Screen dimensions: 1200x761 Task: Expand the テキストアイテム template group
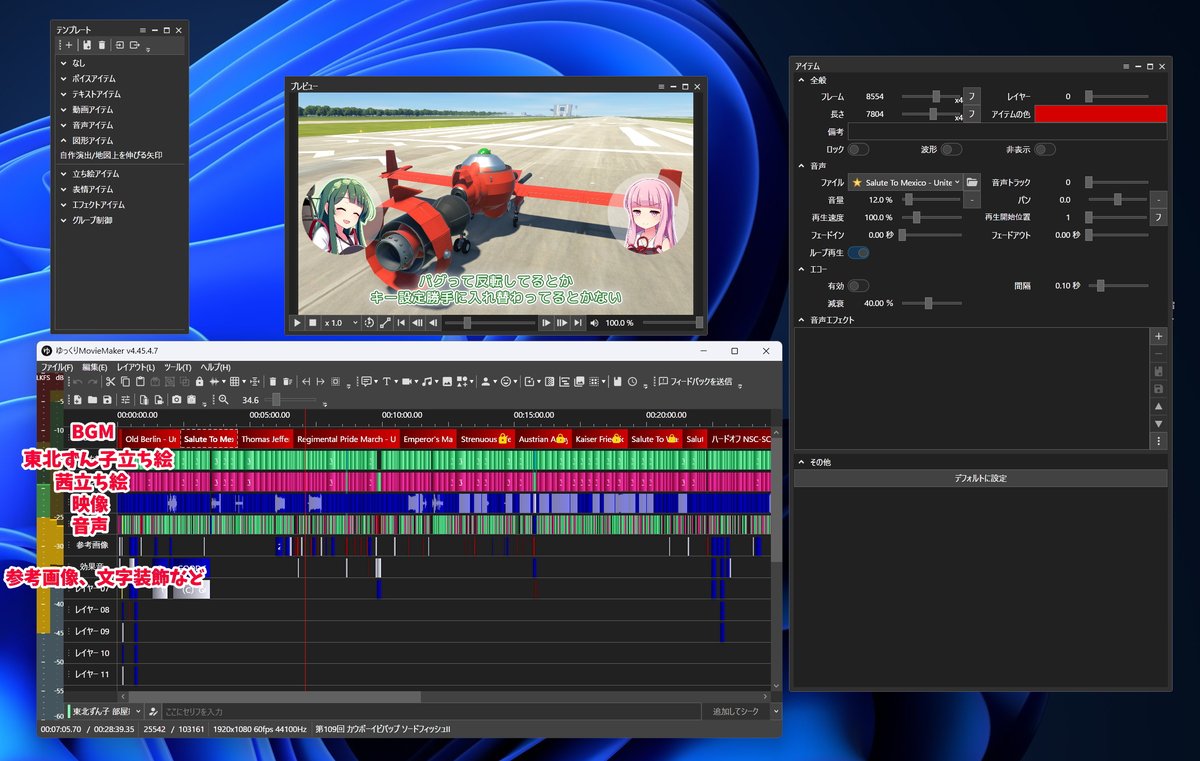(63, 93)
